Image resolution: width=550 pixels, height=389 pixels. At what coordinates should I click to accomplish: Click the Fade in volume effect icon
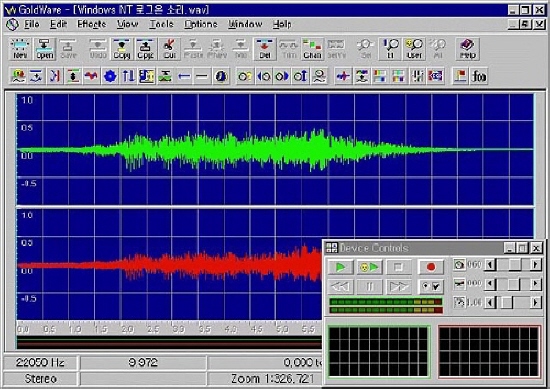[x=263, y=76]
